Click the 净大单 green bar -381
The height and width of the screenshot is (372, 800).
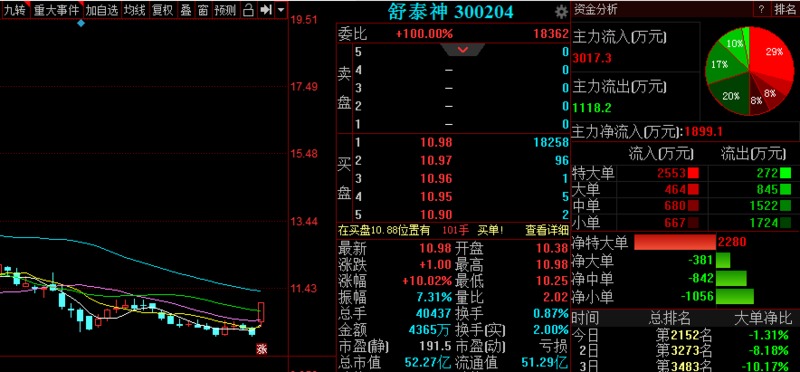pyautogui.click(x=723, y=260)
